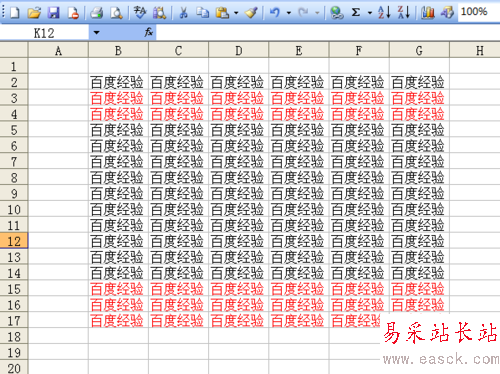The height and width of the screenshot is (374, 500).
Task: Select column E header
Action: pyautogui.click(x=299, y=51)
